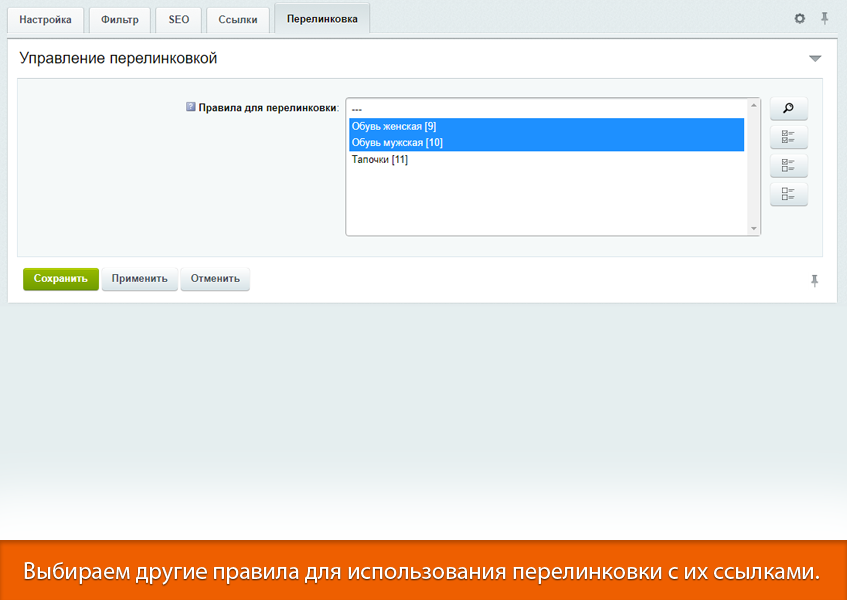Invert the rules selection with the toggle-selection icon
This screenshot has width=847, height=600.
click(788, 165)
